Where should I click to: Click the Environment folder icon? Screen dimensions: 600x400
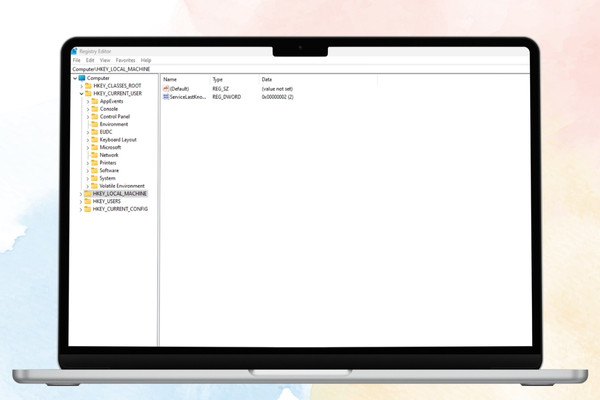pos(95,124)
